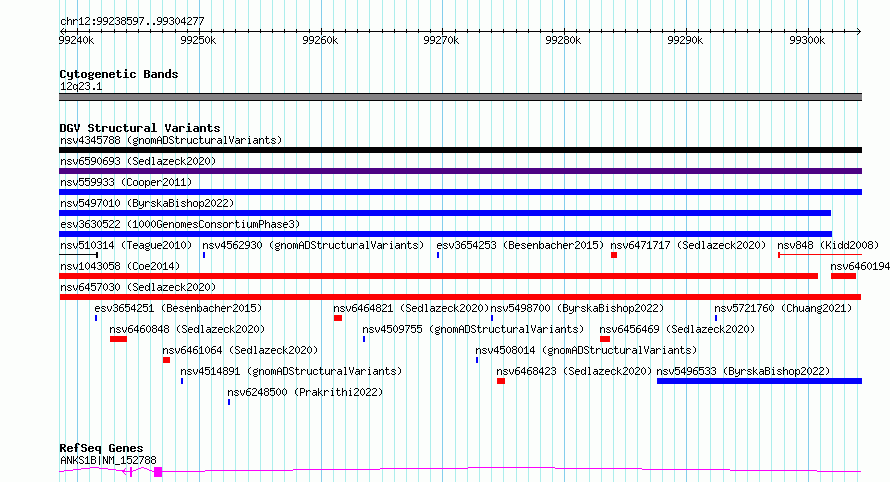Select the blue marker under nsv5721760
The image size is (890, 482).
pyautogui.click(x=716, y=318)
